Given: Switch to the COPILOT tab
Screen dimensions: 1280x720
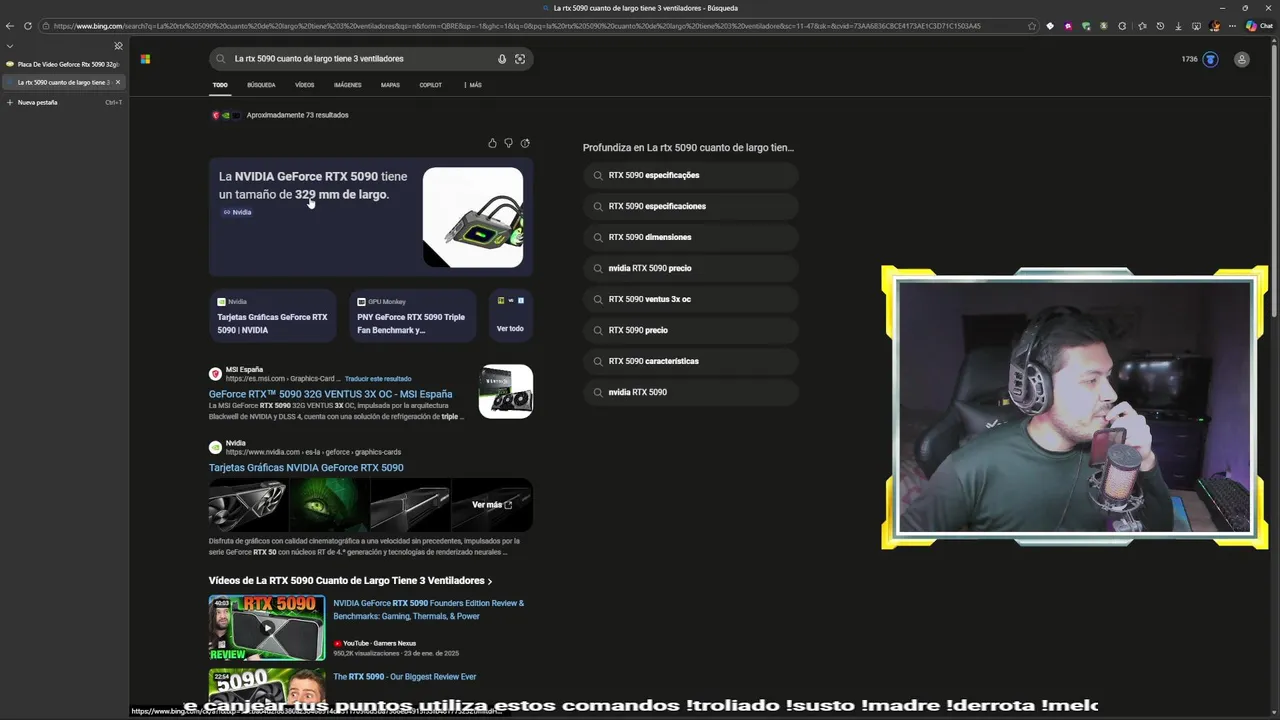Looking at the screenshot, I should [431, 85].
